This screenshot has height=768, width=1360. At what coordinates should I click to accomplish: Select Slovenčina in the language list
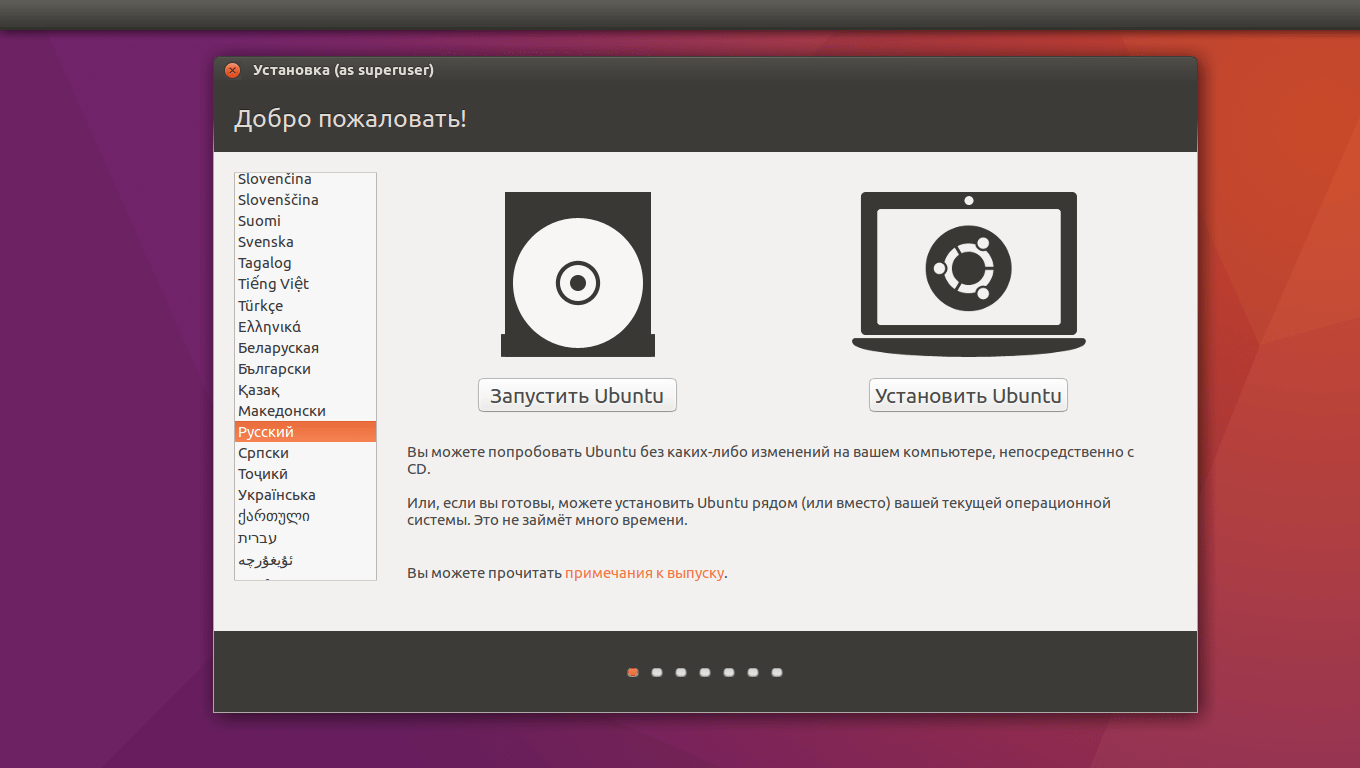click(305, 179)
